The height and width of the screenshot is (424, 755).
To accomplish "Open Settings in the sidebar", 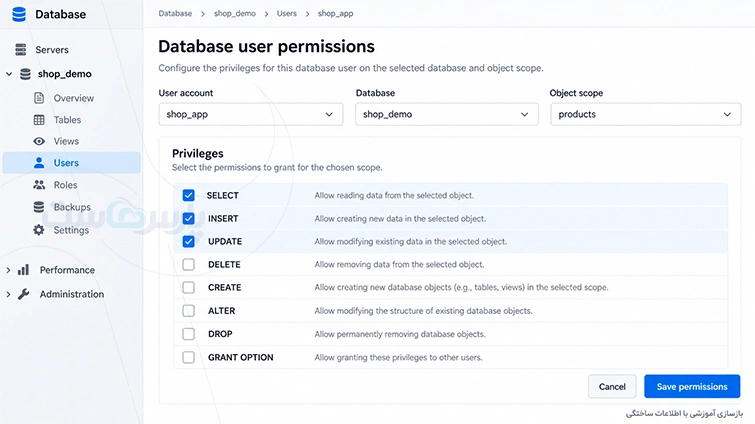I will [71, 230].
